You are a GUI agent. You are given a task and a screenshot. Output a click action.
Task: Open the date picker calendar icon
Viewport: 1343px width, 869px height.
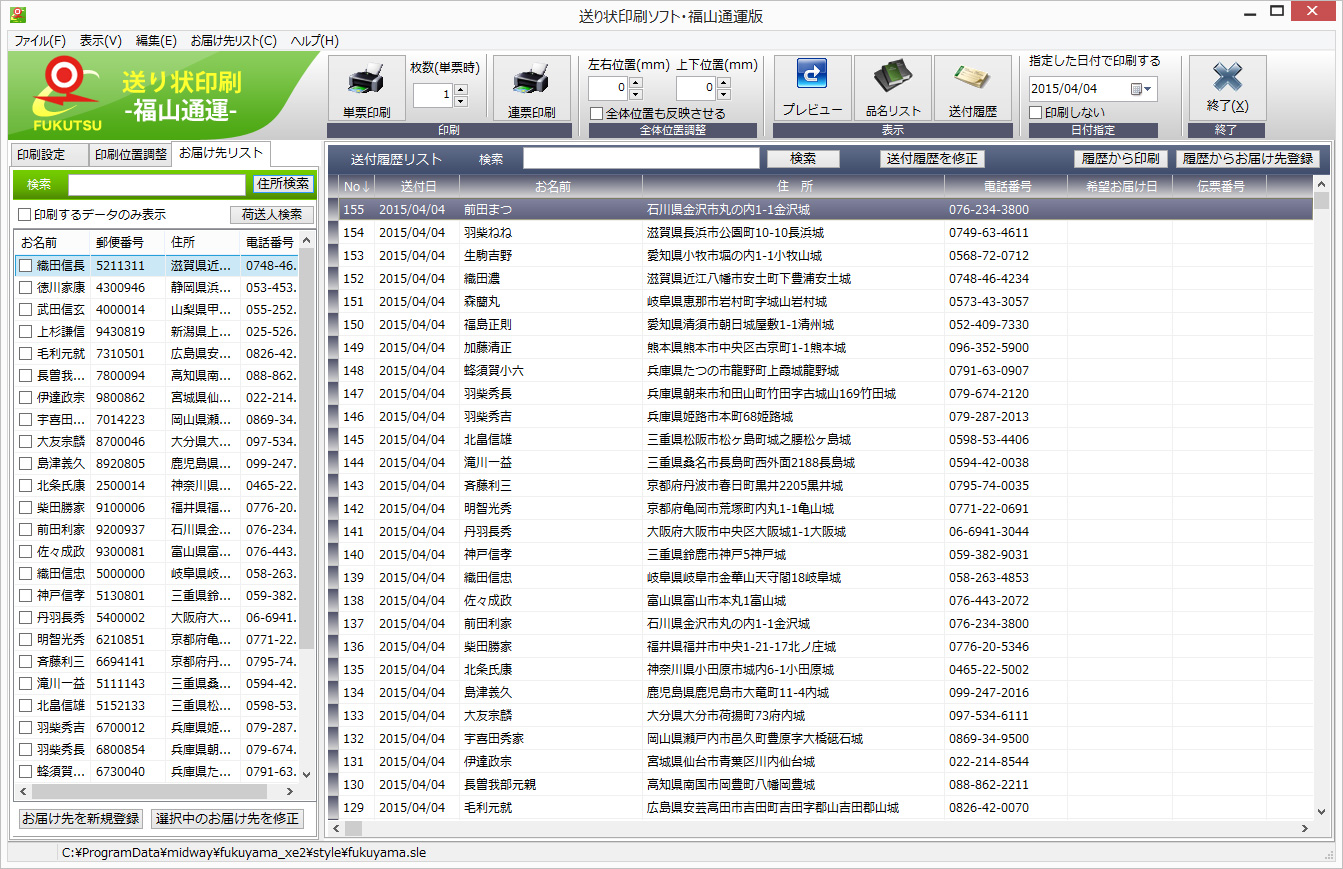[1141, 89]
